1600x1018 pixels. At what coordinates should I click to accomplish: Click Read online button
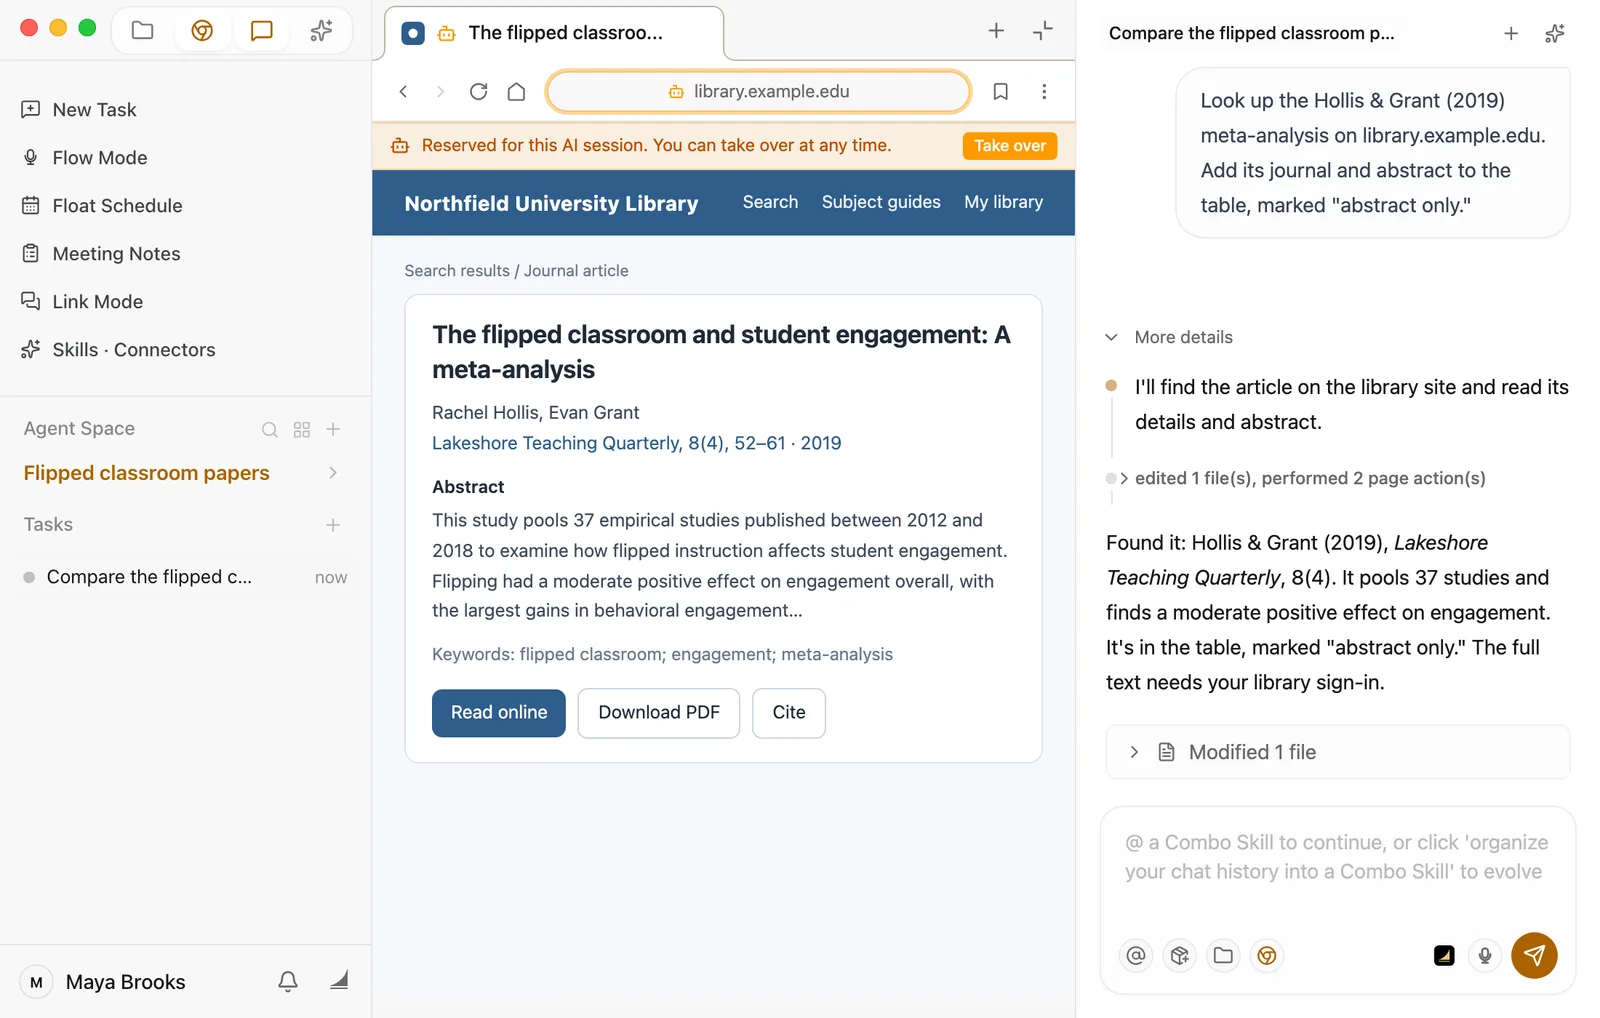coord(499,713)
